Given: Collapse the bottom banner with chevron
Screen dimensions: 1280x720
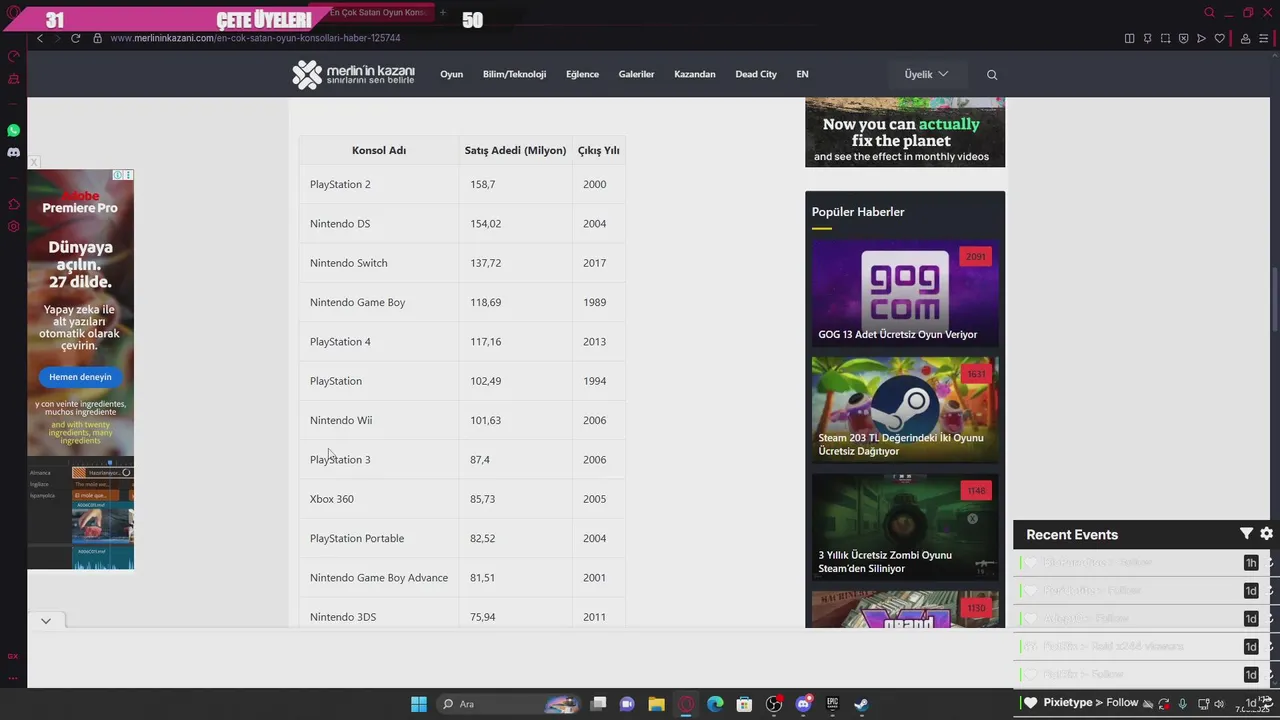Looking at the screenshot, I should 46,621.
